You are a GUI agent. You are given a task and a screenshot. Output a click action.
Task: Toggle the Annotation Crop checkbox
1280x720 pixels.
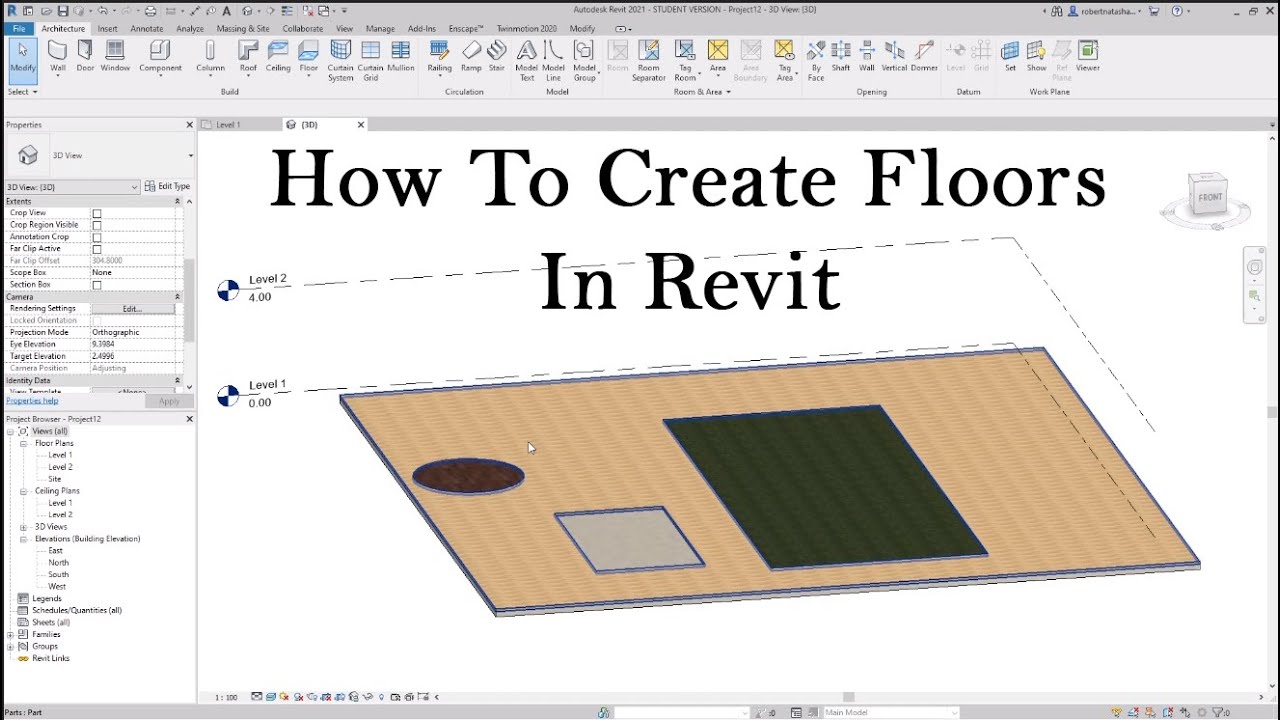pos(97,237)
